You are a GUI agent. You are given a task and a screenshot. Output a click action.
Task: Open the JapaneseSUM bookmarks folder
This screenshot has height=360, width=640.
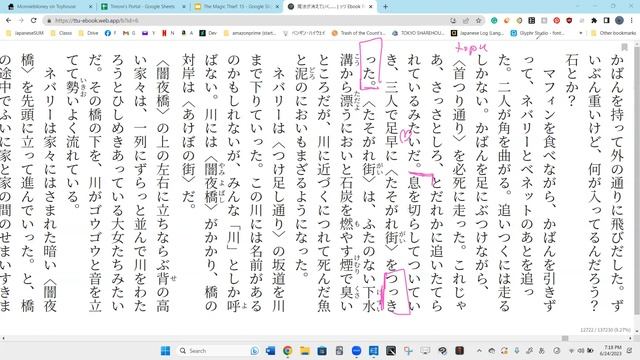[24, 33]
